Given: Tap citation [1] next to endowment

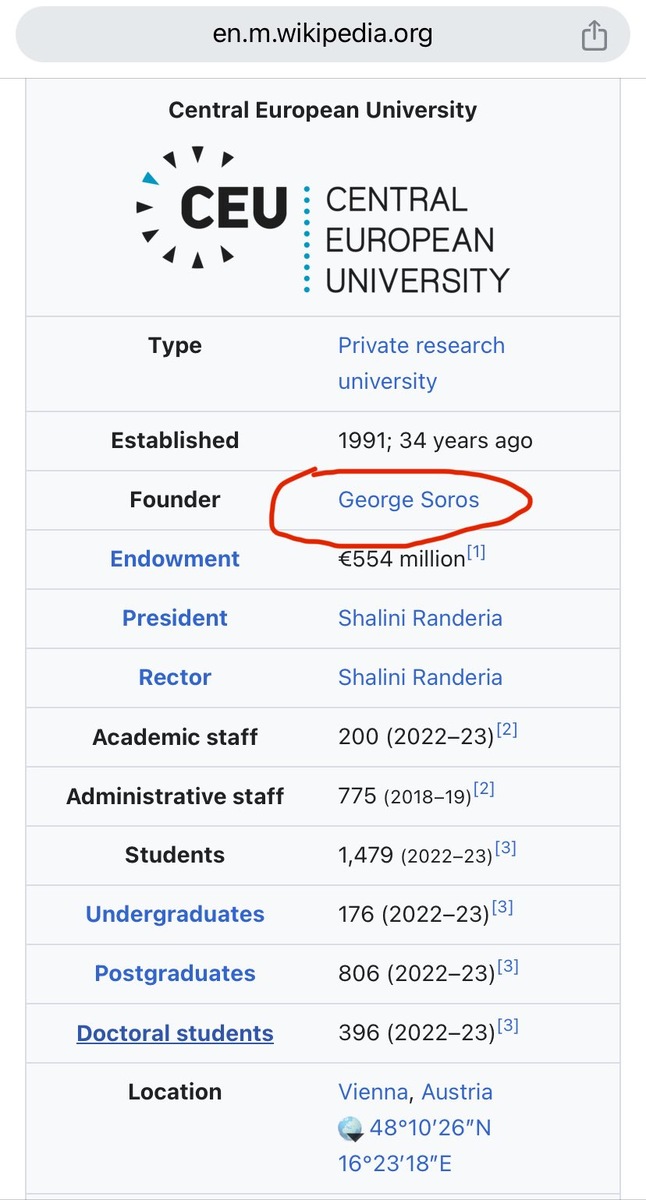Looking at the screenshot, I should coord(476,551).
